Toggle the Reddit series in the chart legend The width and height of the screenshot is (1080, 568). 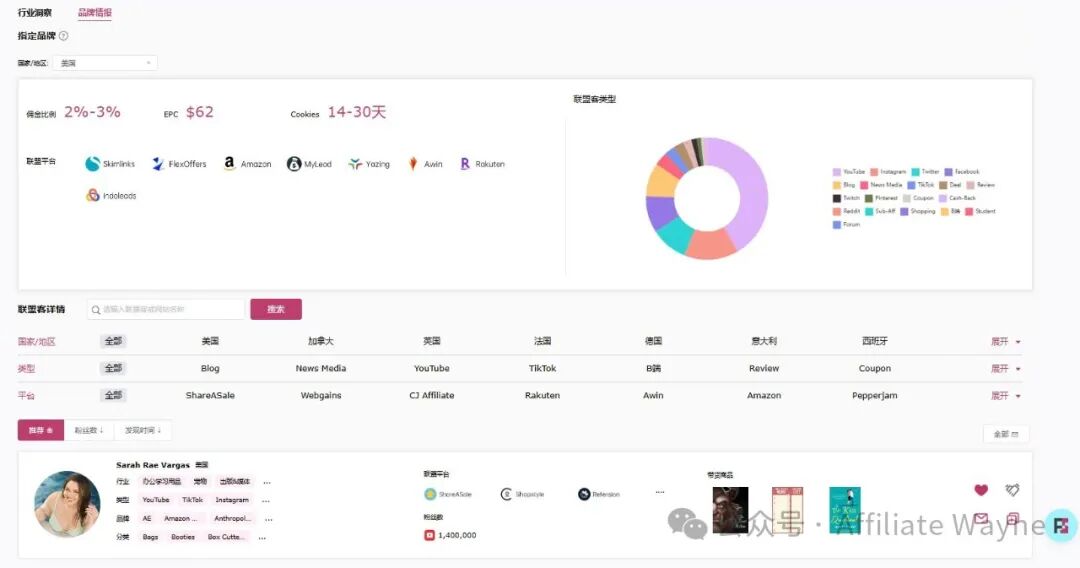point(847,211)
